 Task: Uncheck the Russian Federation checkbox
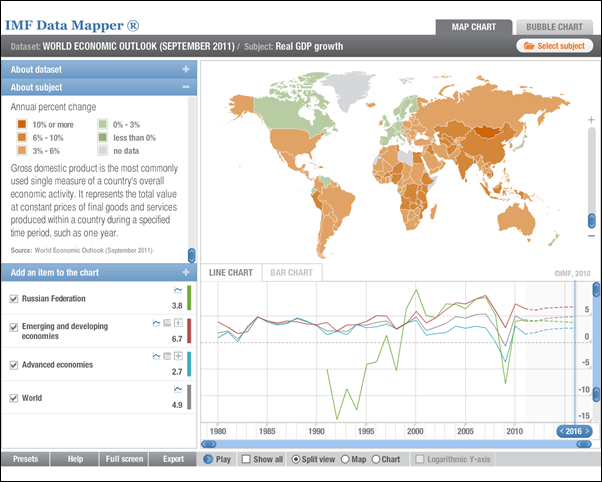tap(13, 299)
